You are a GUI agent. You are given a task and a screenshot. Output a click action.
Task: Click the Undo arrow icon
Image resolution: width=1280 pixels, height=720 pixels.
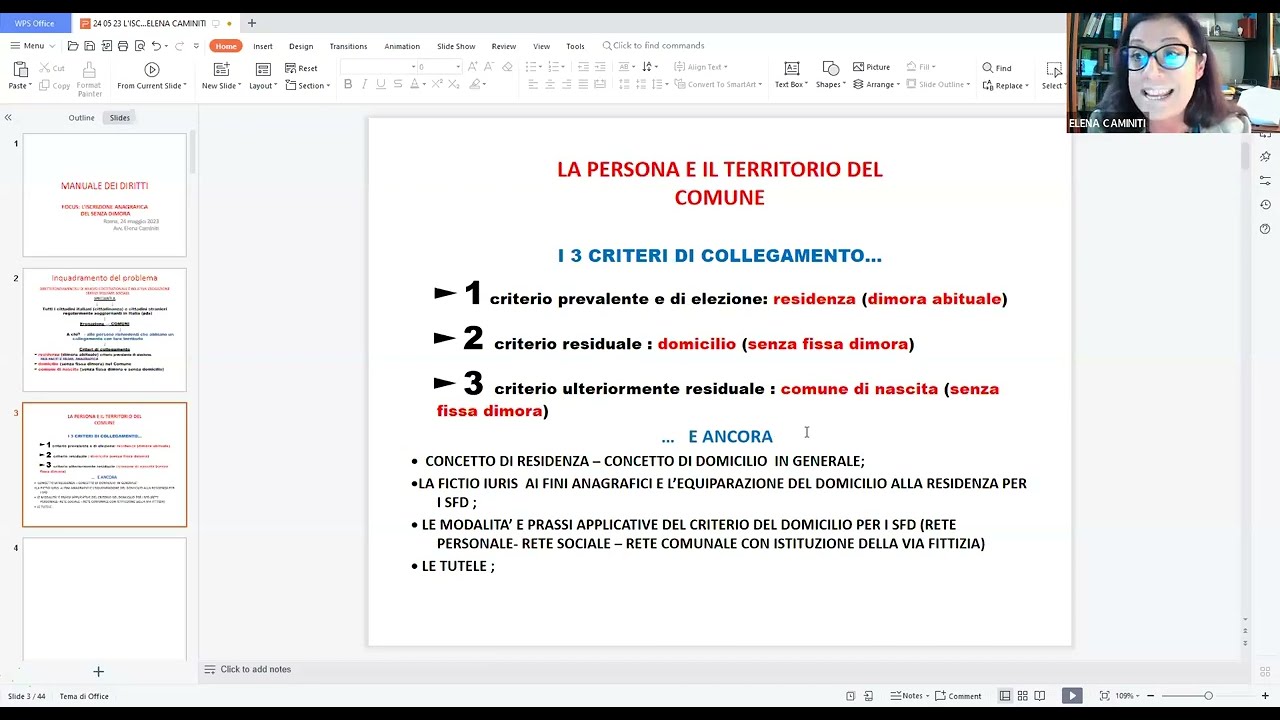156,46
